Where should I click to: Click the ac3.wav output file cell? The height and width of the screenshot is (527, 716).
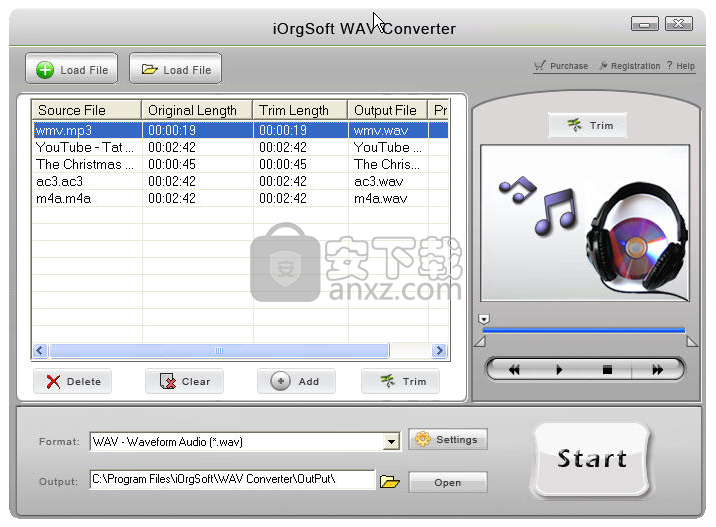pos(388,181)
